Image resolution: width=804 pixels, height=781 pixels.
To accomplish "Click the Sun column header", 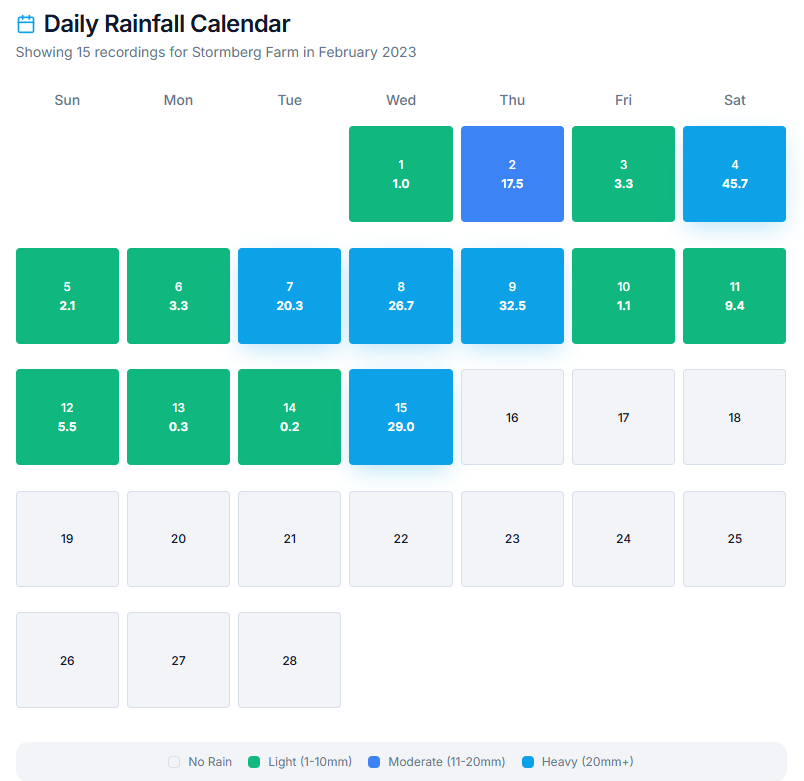I will (67, 100).
